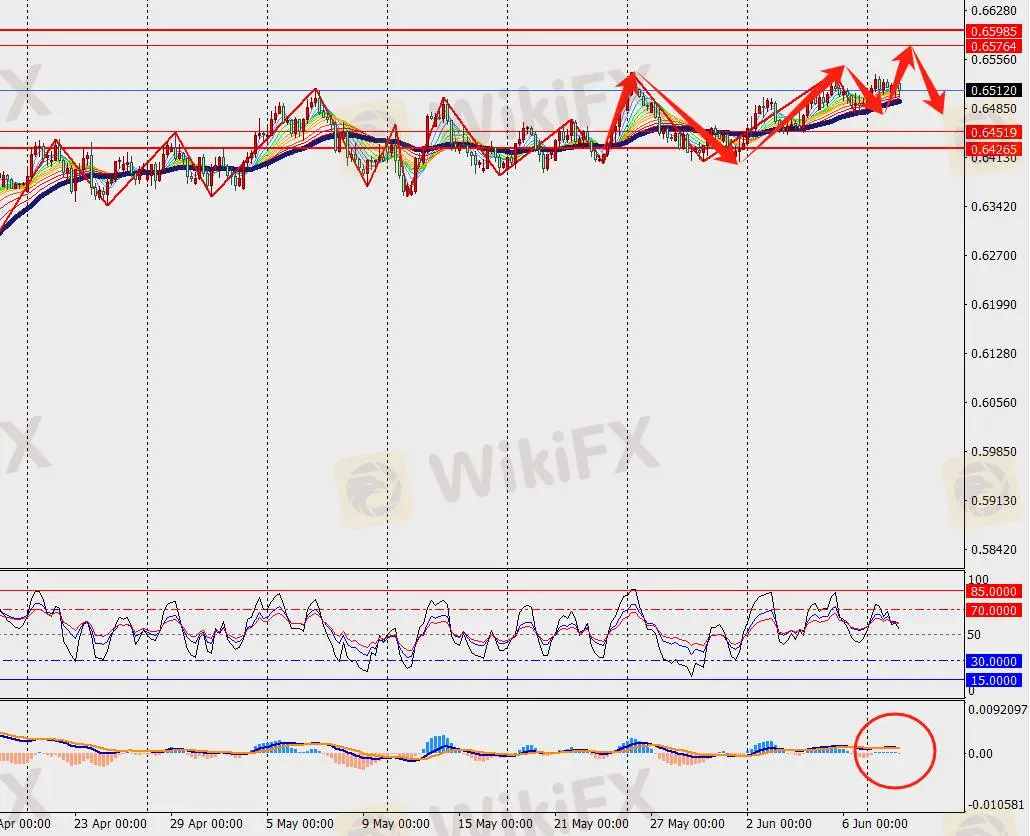Click the -0.010581 MACD scale value
This screenshot has height=836, width=1030.
coord(996,804)
